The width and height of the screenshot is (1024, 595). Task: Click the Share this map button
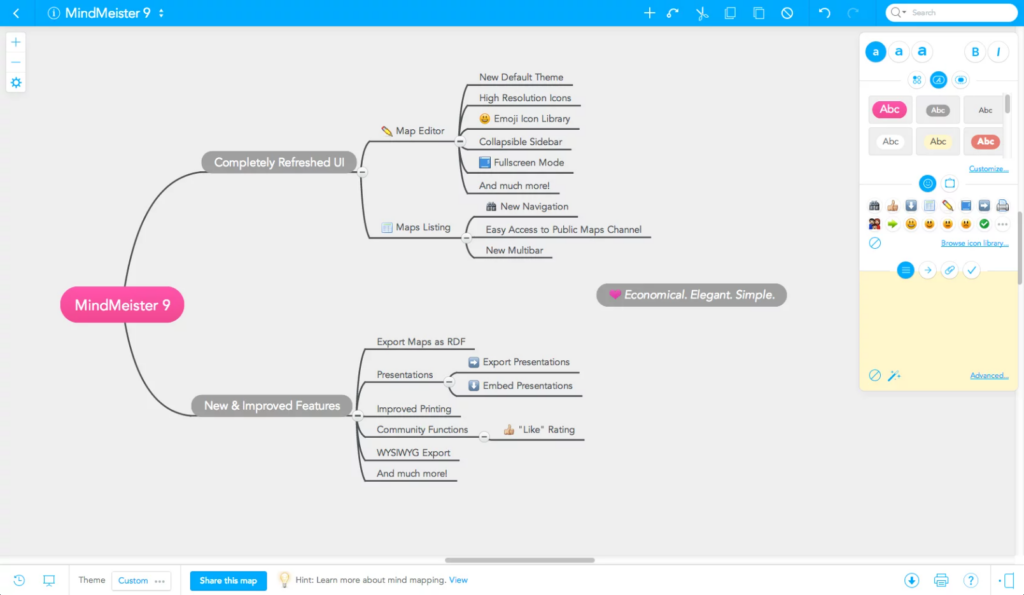point(228,580)
